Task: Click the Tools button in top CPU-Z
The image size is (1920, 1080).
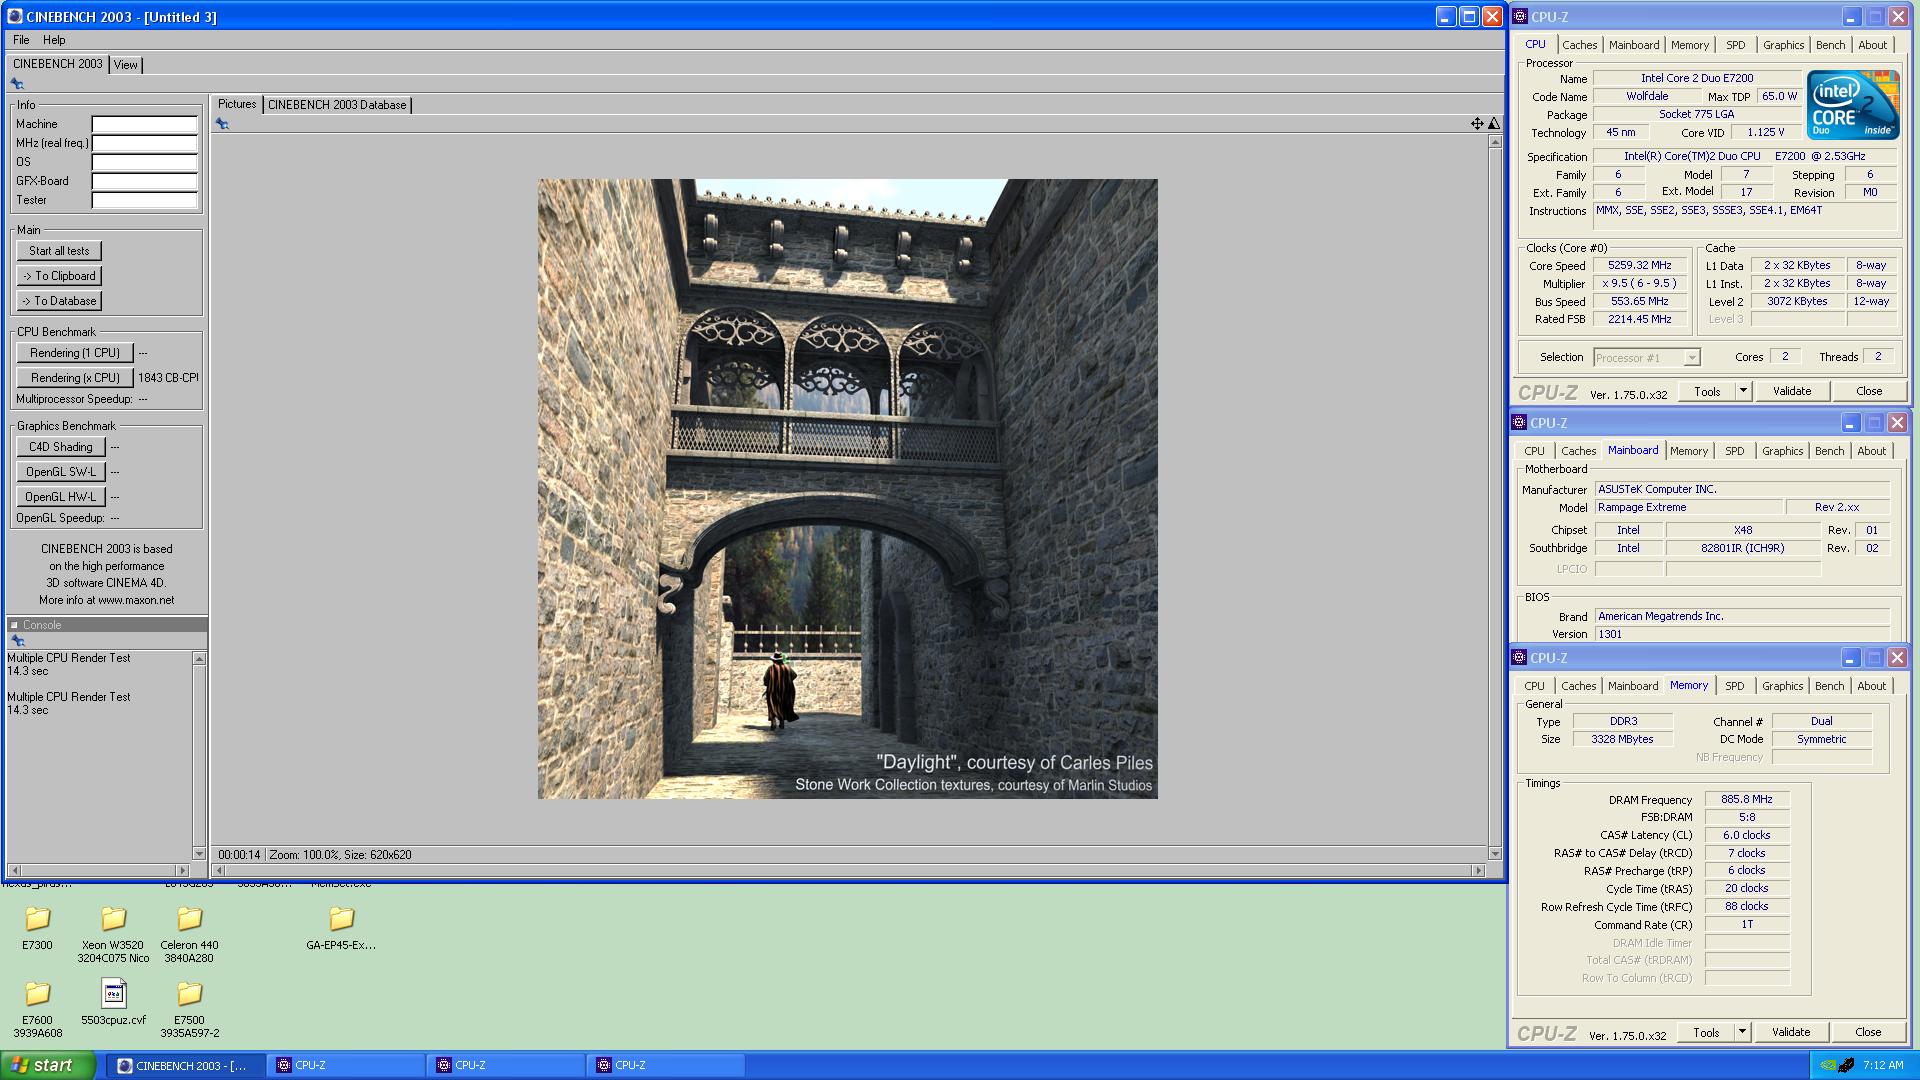Action: 1707,391
